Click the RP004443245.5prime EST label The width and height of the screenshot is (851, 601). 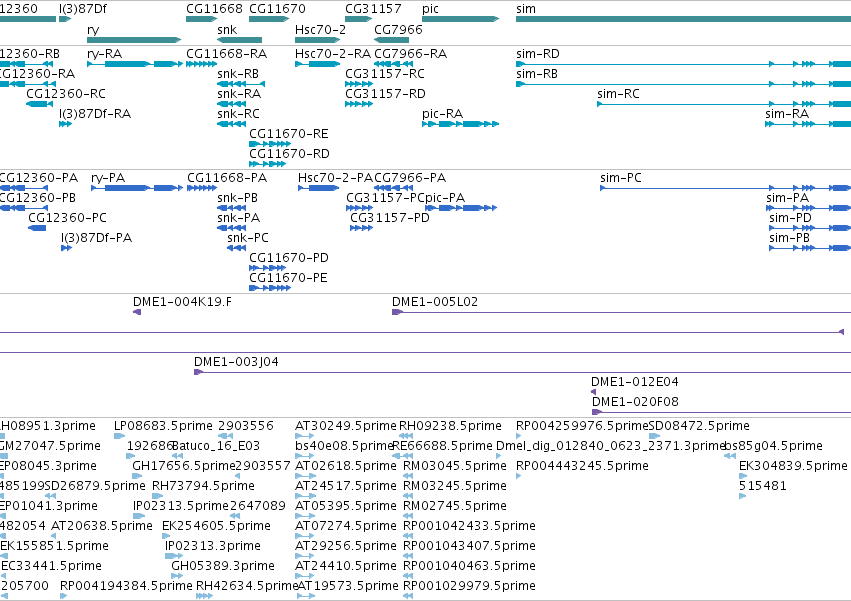pos(582,466)
